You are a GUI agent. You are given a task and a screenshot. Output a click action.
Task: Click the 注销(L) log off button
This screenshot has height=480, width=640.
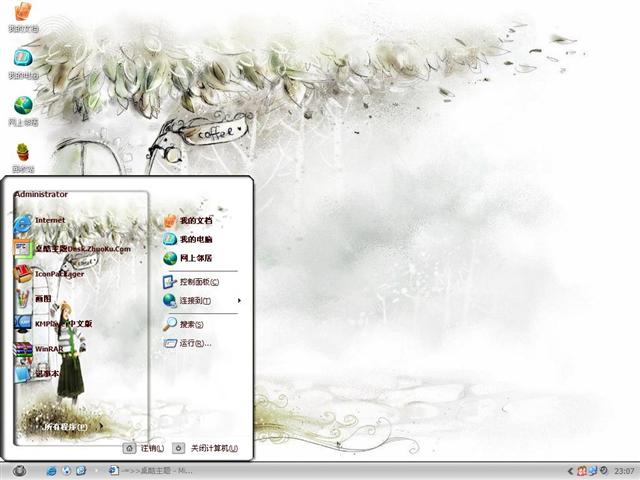(144, 448)
